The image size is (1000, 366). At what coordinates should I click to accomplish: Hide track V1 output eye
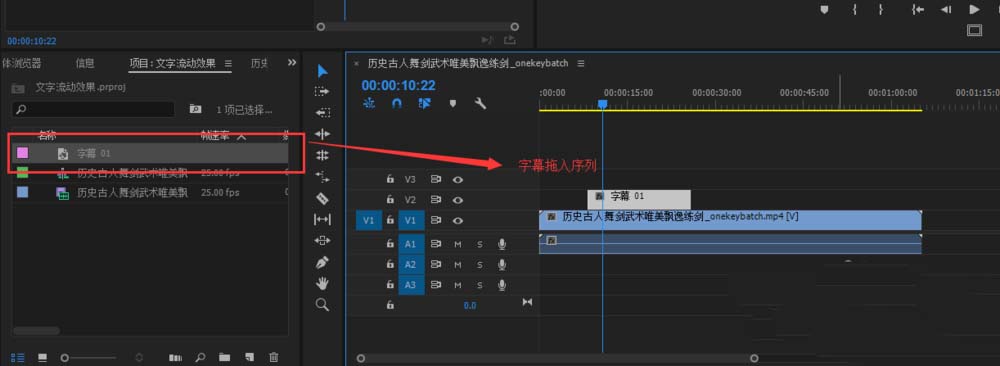[x=457, y=221]
